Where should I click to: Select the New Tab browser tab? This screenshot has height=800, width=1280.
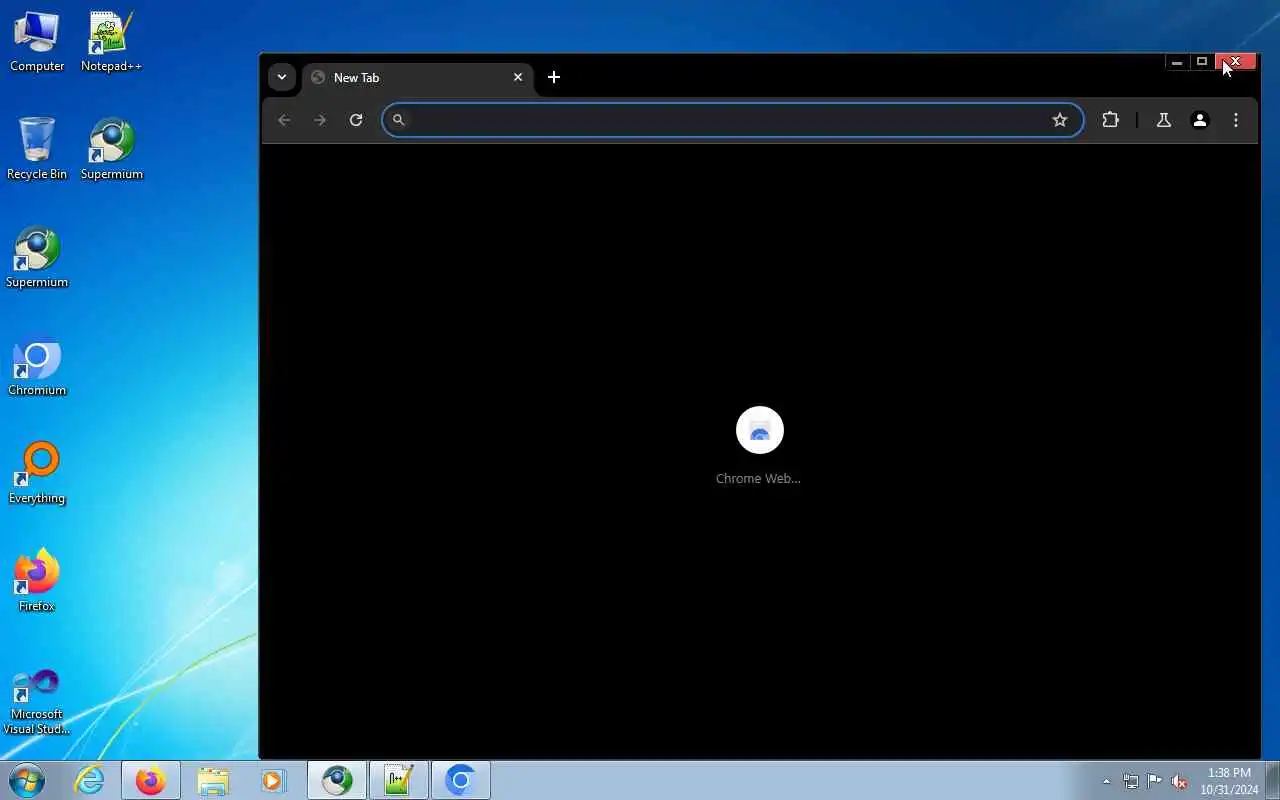pos(417,77)
